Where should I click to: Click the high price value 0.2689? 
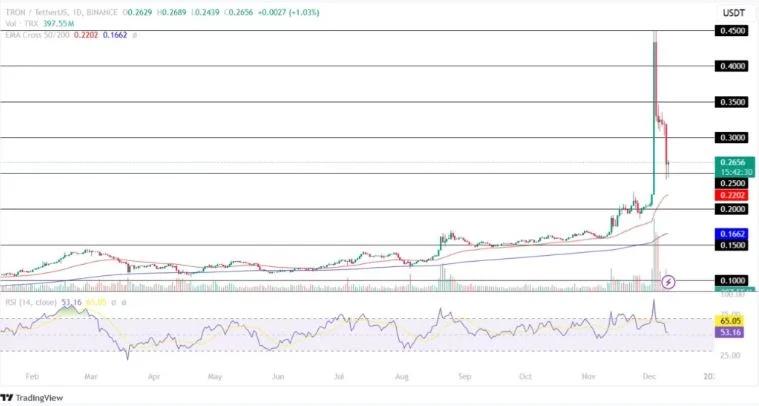point(174,13)
